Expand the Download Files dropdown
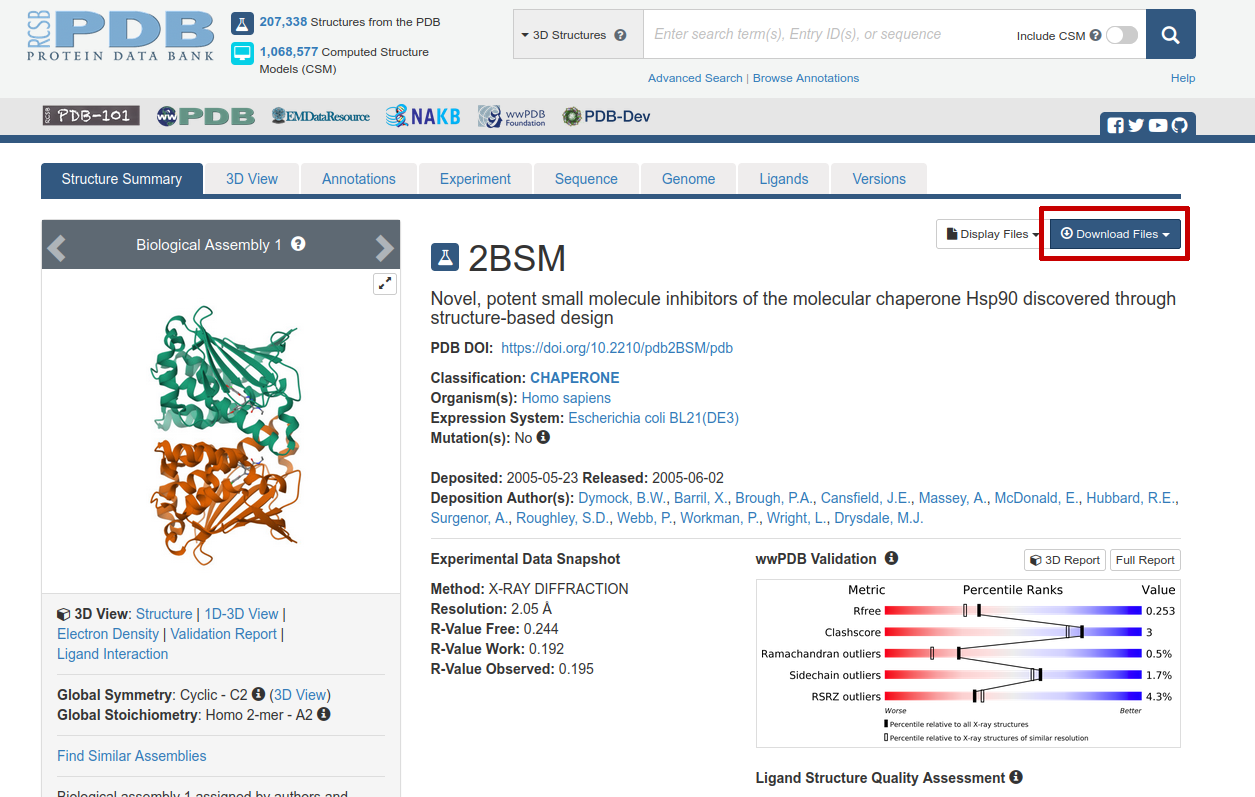Screen dimensions: 1255x797 [1115, 234]
